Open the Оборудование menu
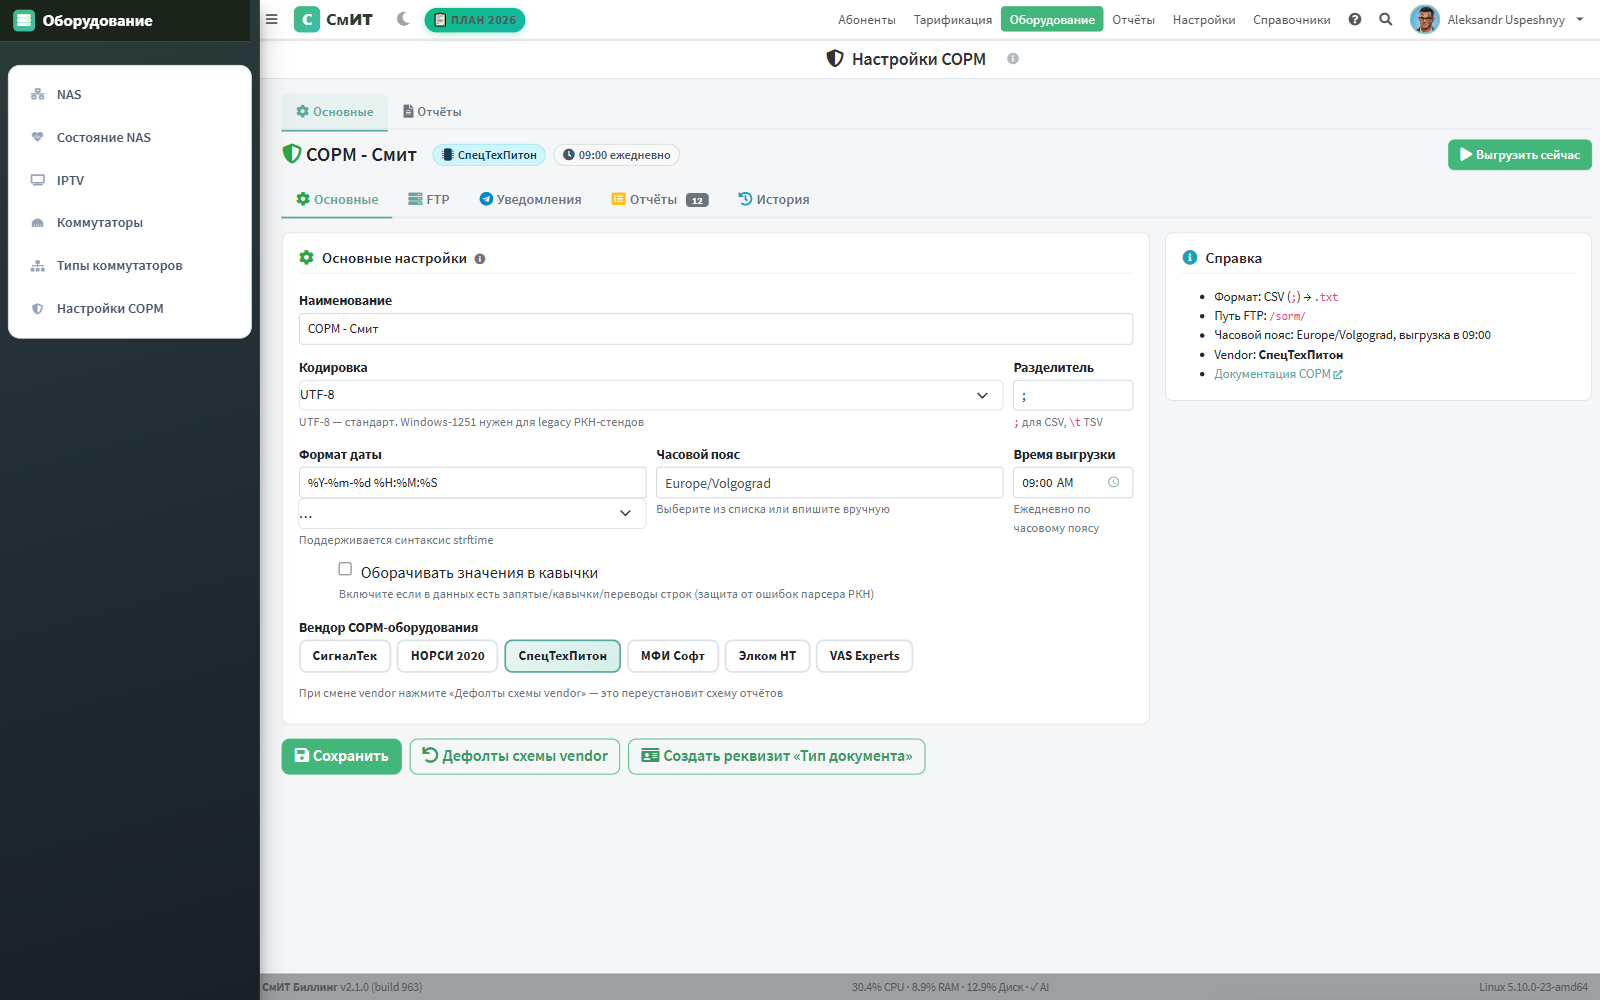Viewport: 1600px width, 1000px height. [x=1052, y=20]
